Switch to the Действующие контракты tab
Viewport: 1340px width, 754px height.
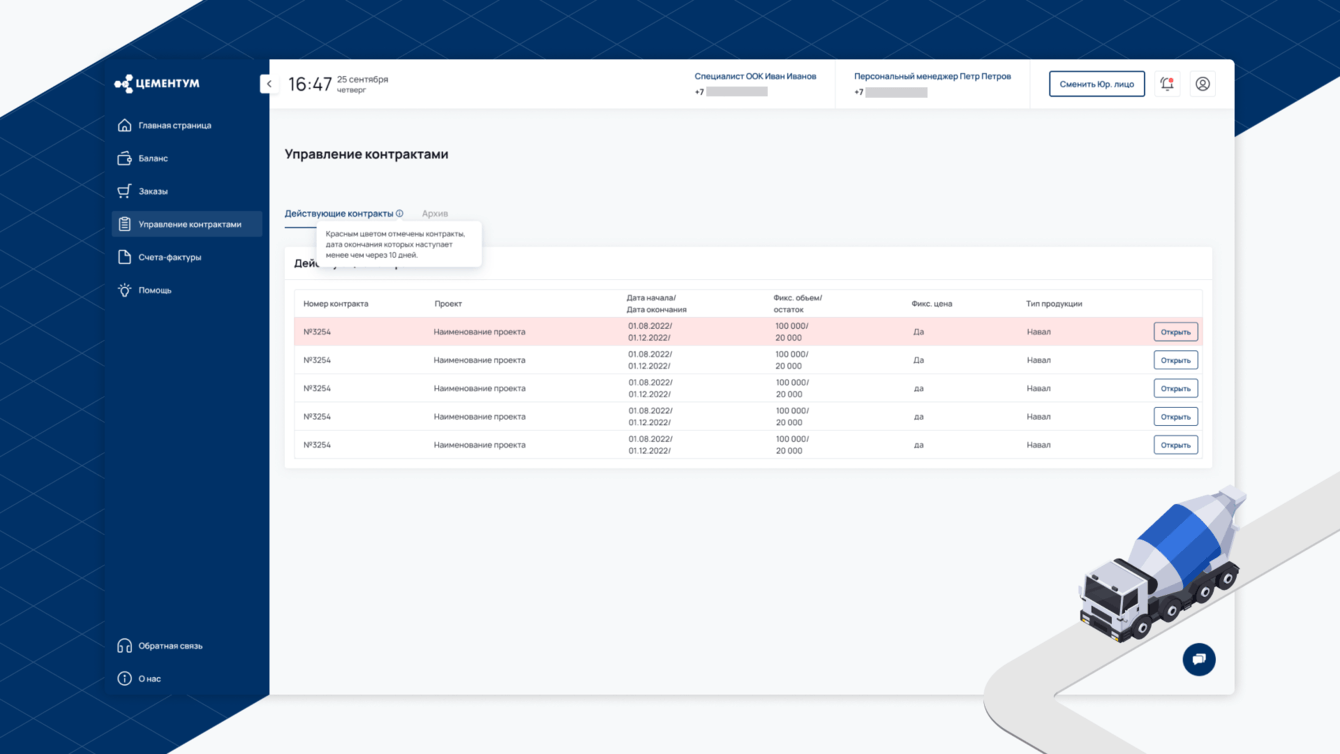[x=339, y=213]
